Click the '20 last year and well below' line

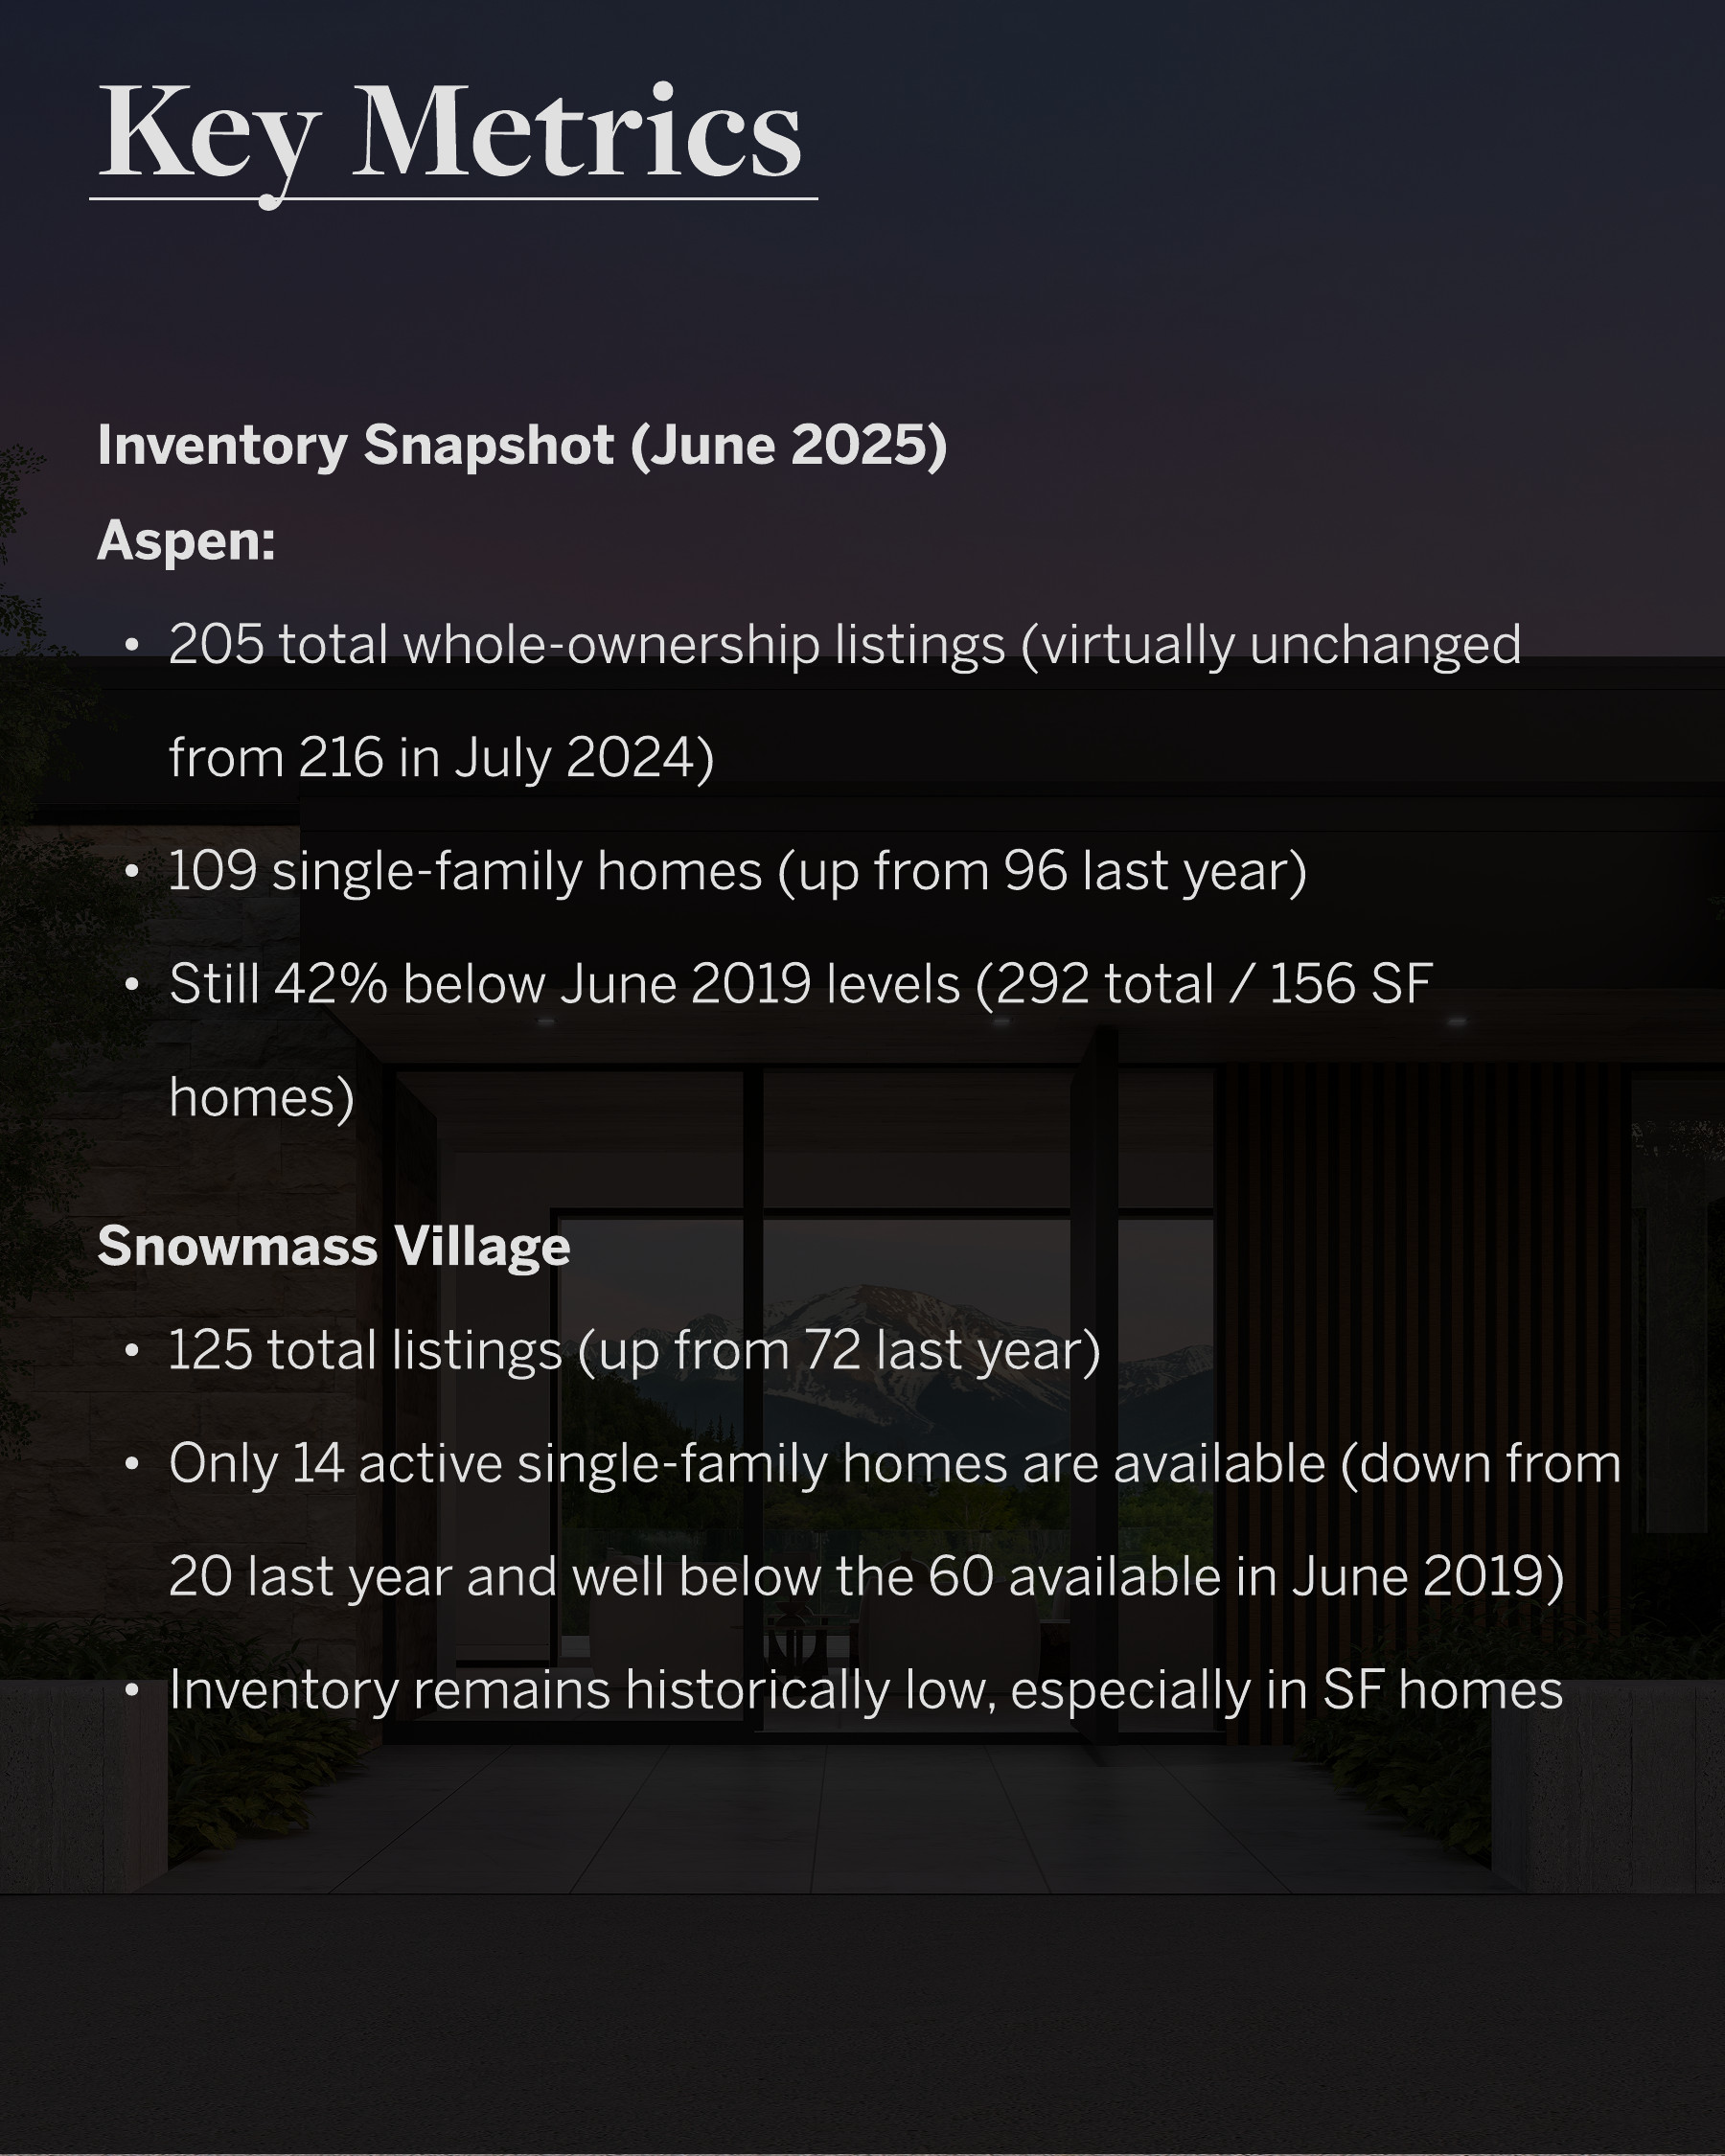[866, 1577]
